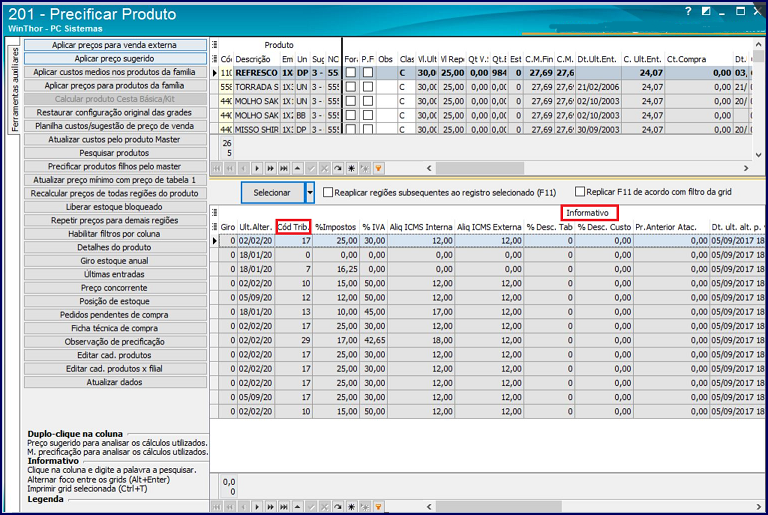This screenshot has height=515, width=768.
Task: Toggle P.F checkbox in second MOLHO SAK row
Action: [368, 115]
